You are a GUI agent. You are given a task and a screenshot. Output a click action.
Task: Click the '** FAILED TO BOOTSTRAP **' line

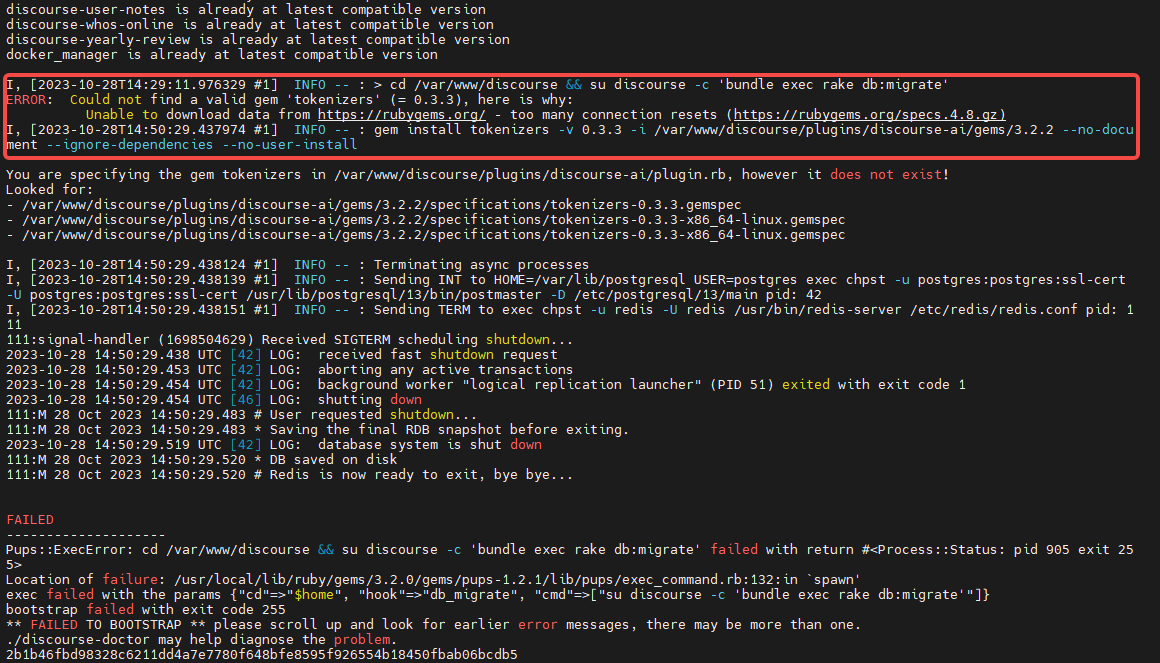pyautogui.click(x=434, y=625)
